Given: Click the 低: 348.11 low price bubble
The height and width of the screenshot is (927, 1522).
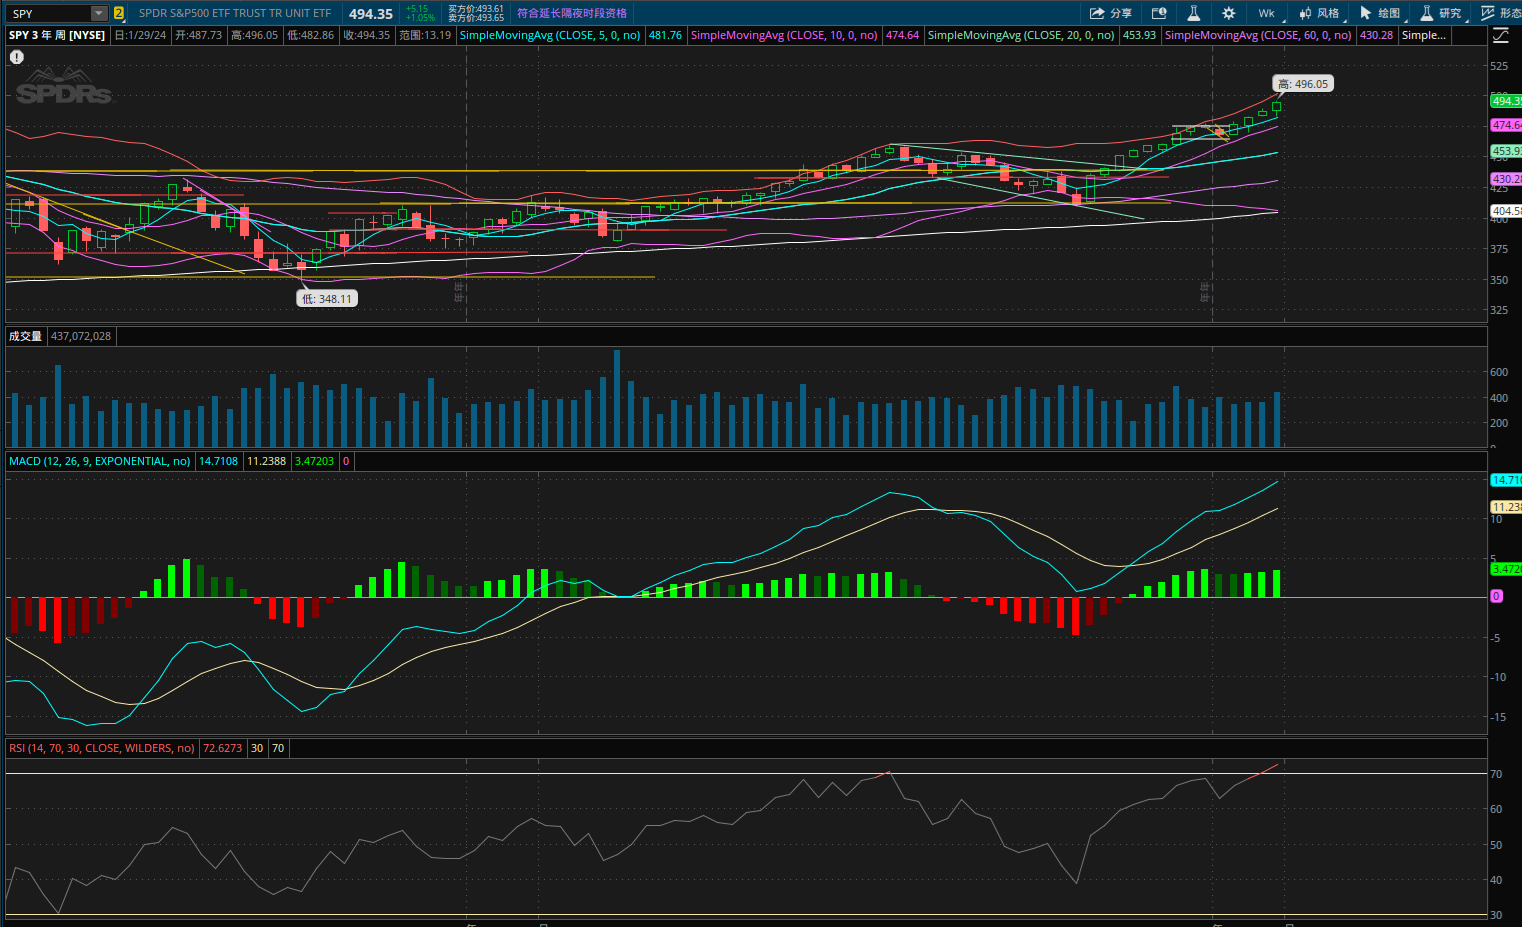Looking at the screenshot, I should coord(327,299).
